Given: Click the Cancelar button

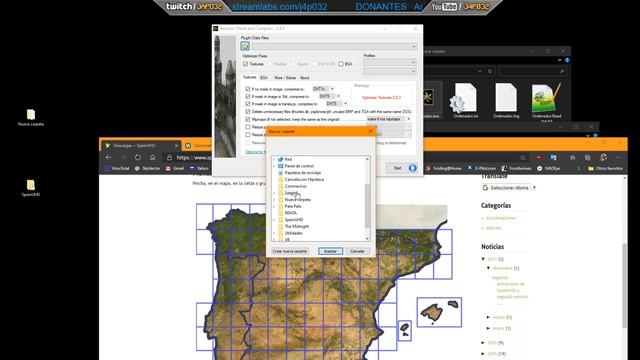Looking at the screenshot, I should 358,251.
